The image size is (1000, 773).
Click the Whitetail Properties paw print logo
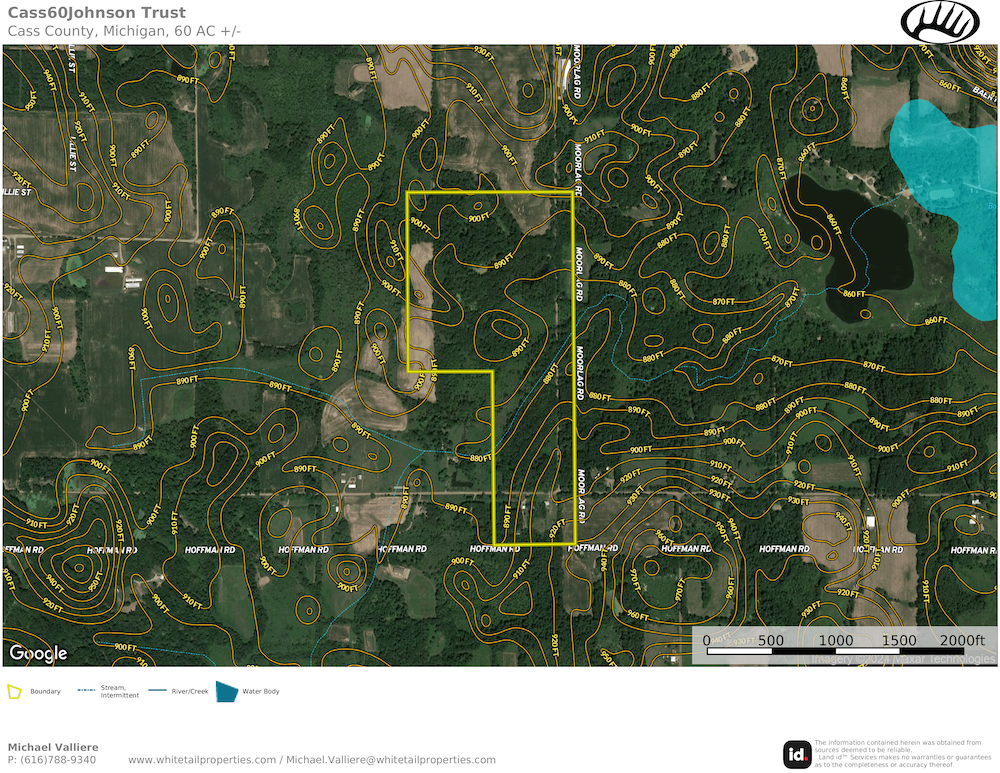coord(942,21)
